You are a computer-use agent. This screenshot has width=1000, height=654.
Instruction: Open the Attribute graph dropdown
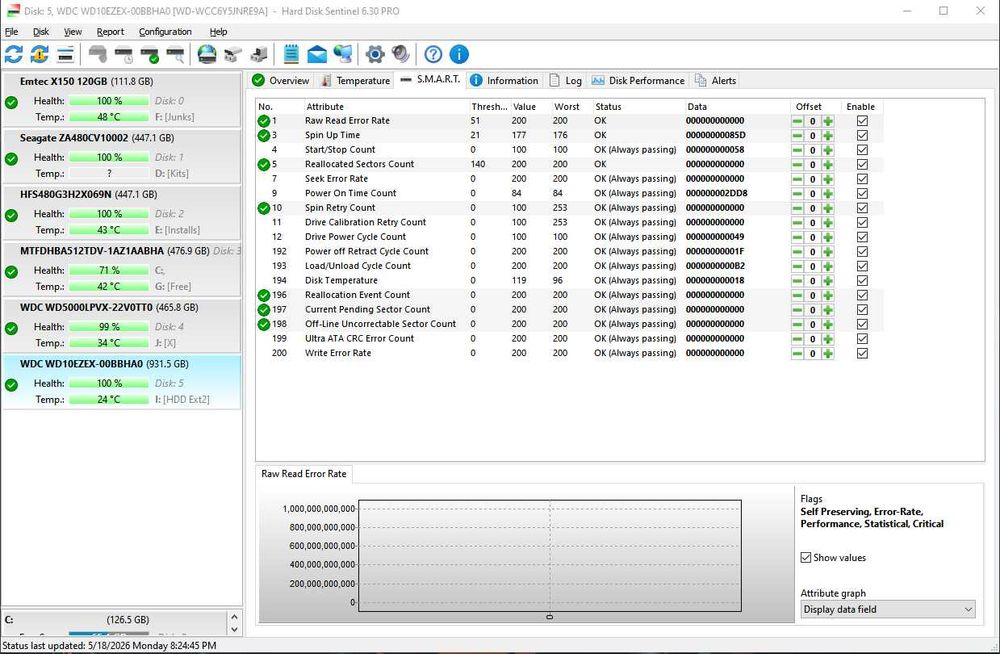(x=888, y=609)
